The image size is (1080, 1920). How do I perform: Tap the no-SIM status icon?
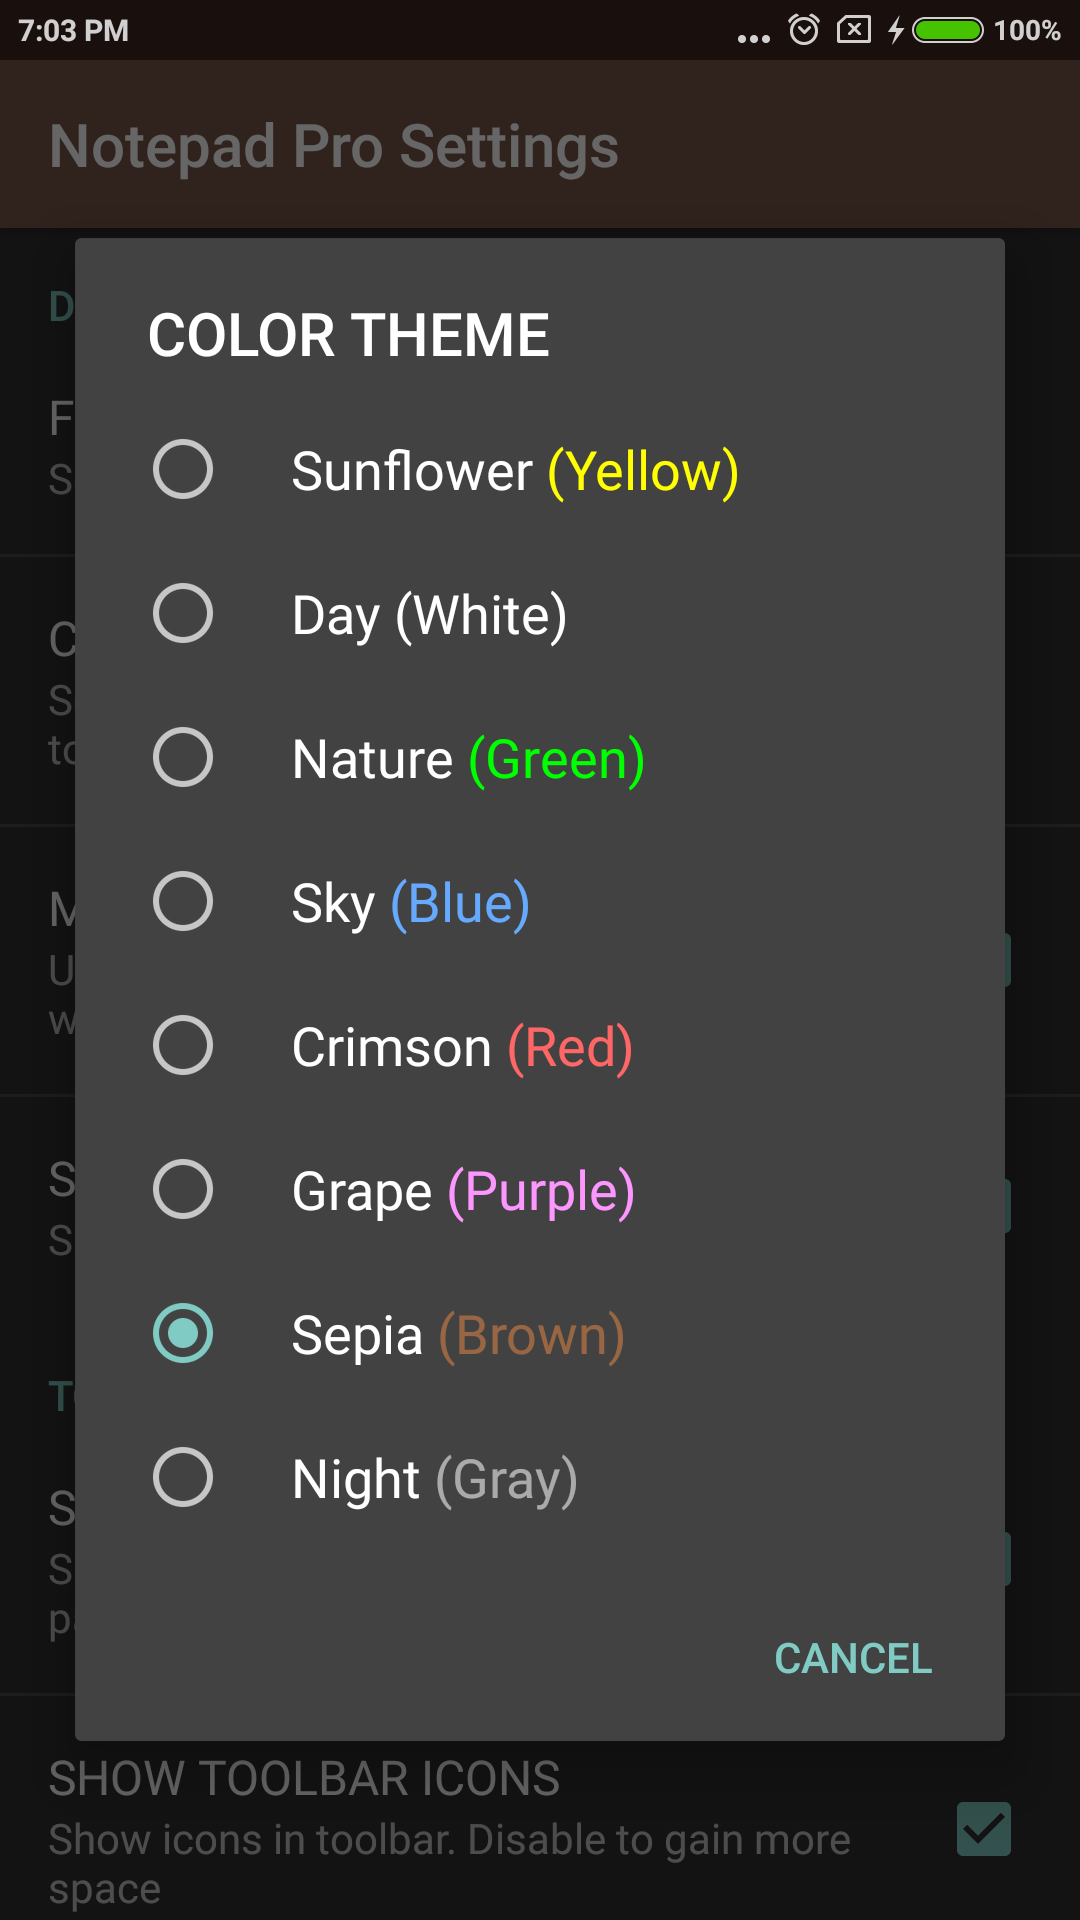[x=853, y=29]
